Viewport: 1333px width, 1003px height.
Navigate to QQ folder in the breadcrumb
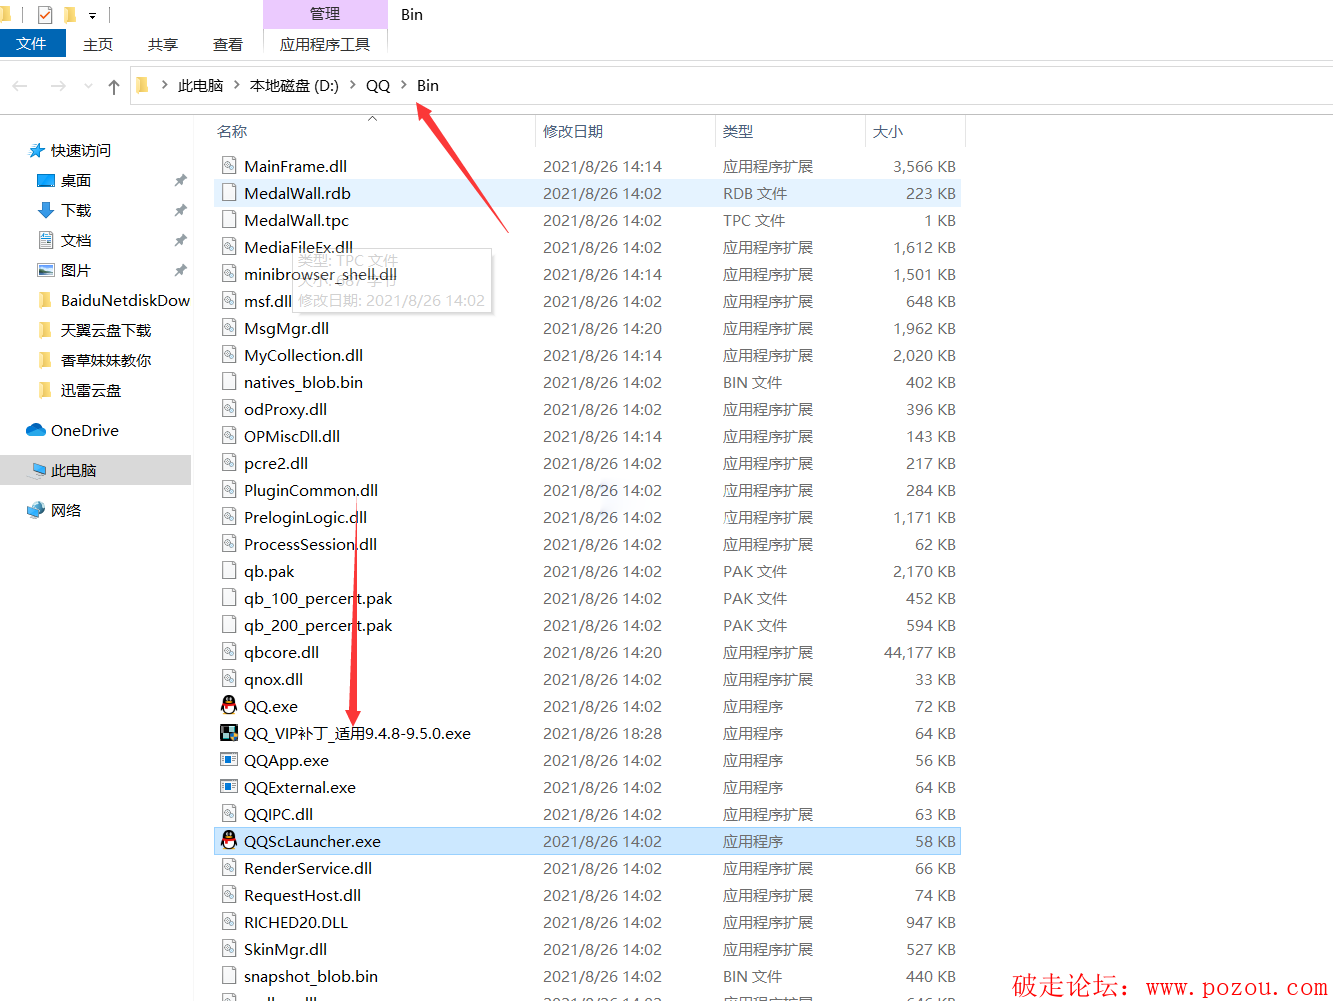pyautogui.click(x=378, y=86)
